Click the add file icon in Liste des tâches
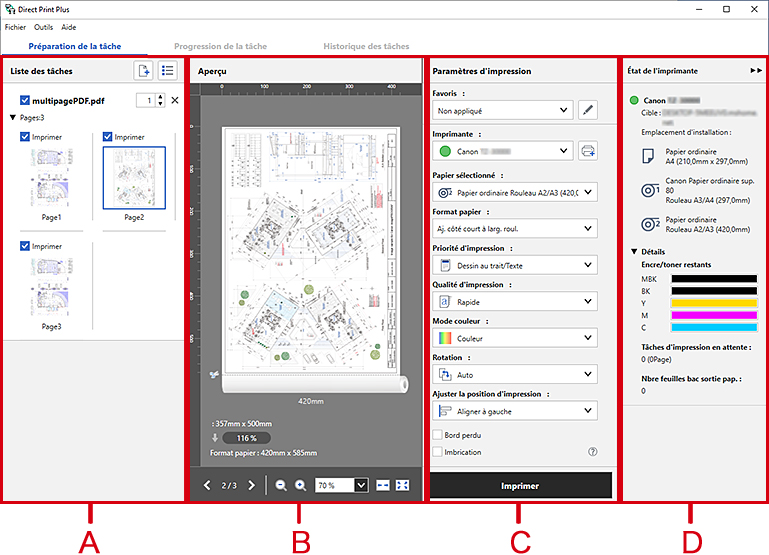The width and height of the screenshot is (769, 555). [144, 71]
